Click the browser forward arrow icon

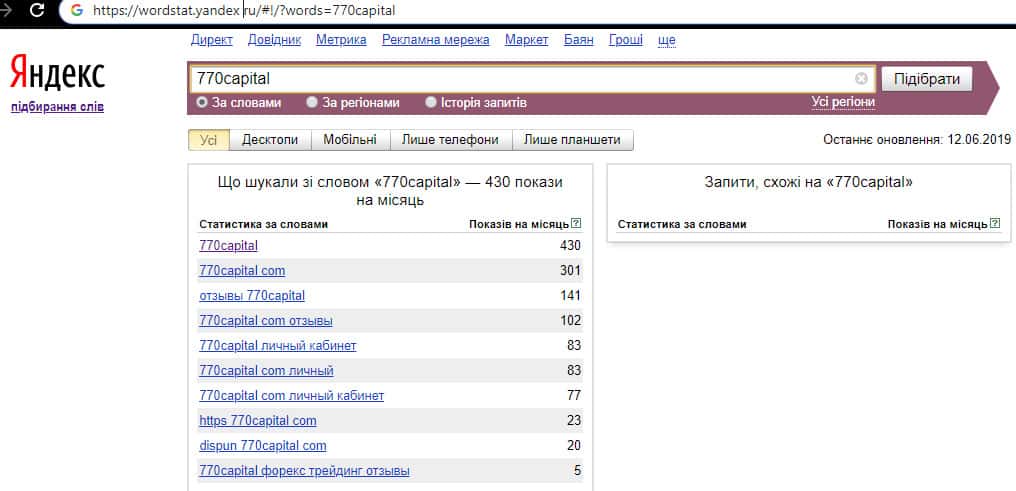click(x=7, y=10)
